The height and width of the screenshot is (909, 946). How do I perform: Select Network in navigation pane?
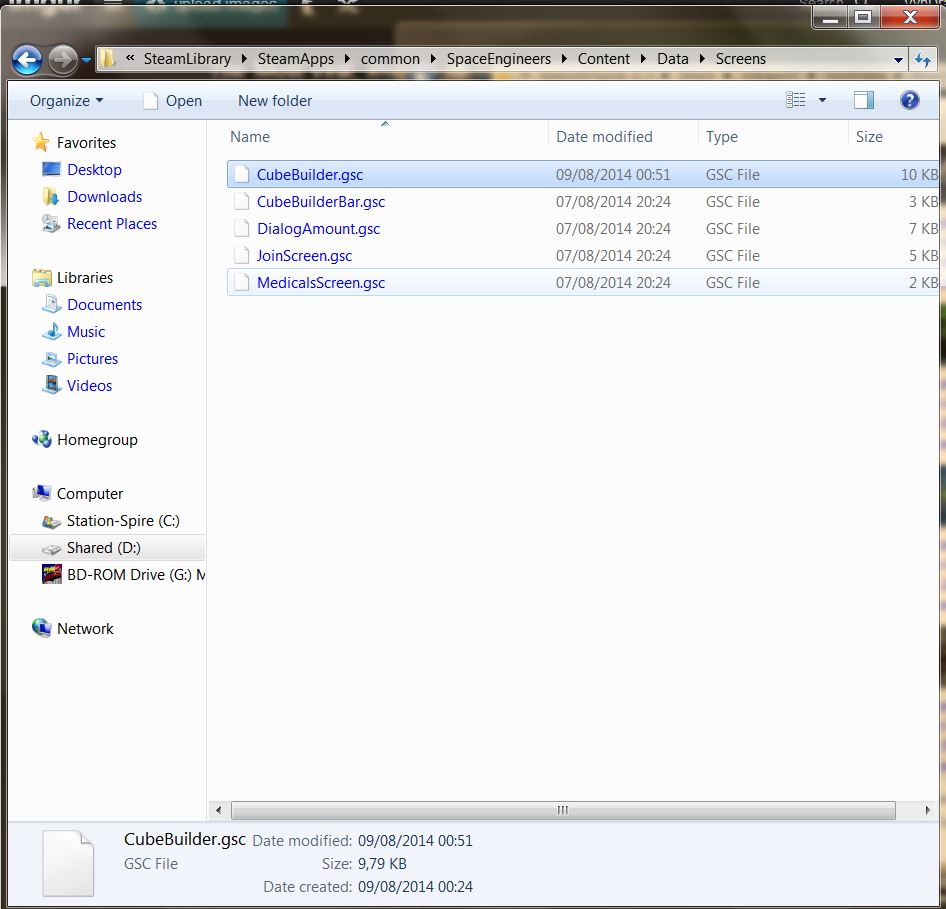pos(72,629)
